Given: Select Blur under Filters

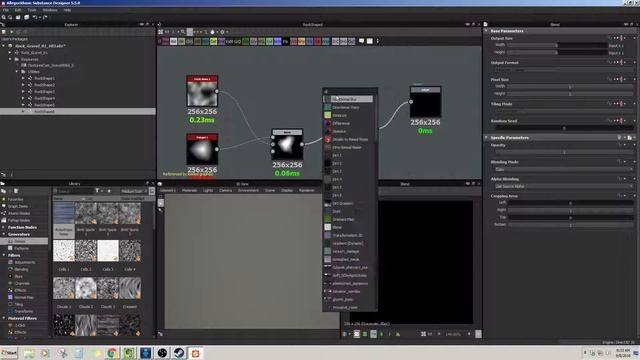Looking at the screenshot, I should pos(18,276).
